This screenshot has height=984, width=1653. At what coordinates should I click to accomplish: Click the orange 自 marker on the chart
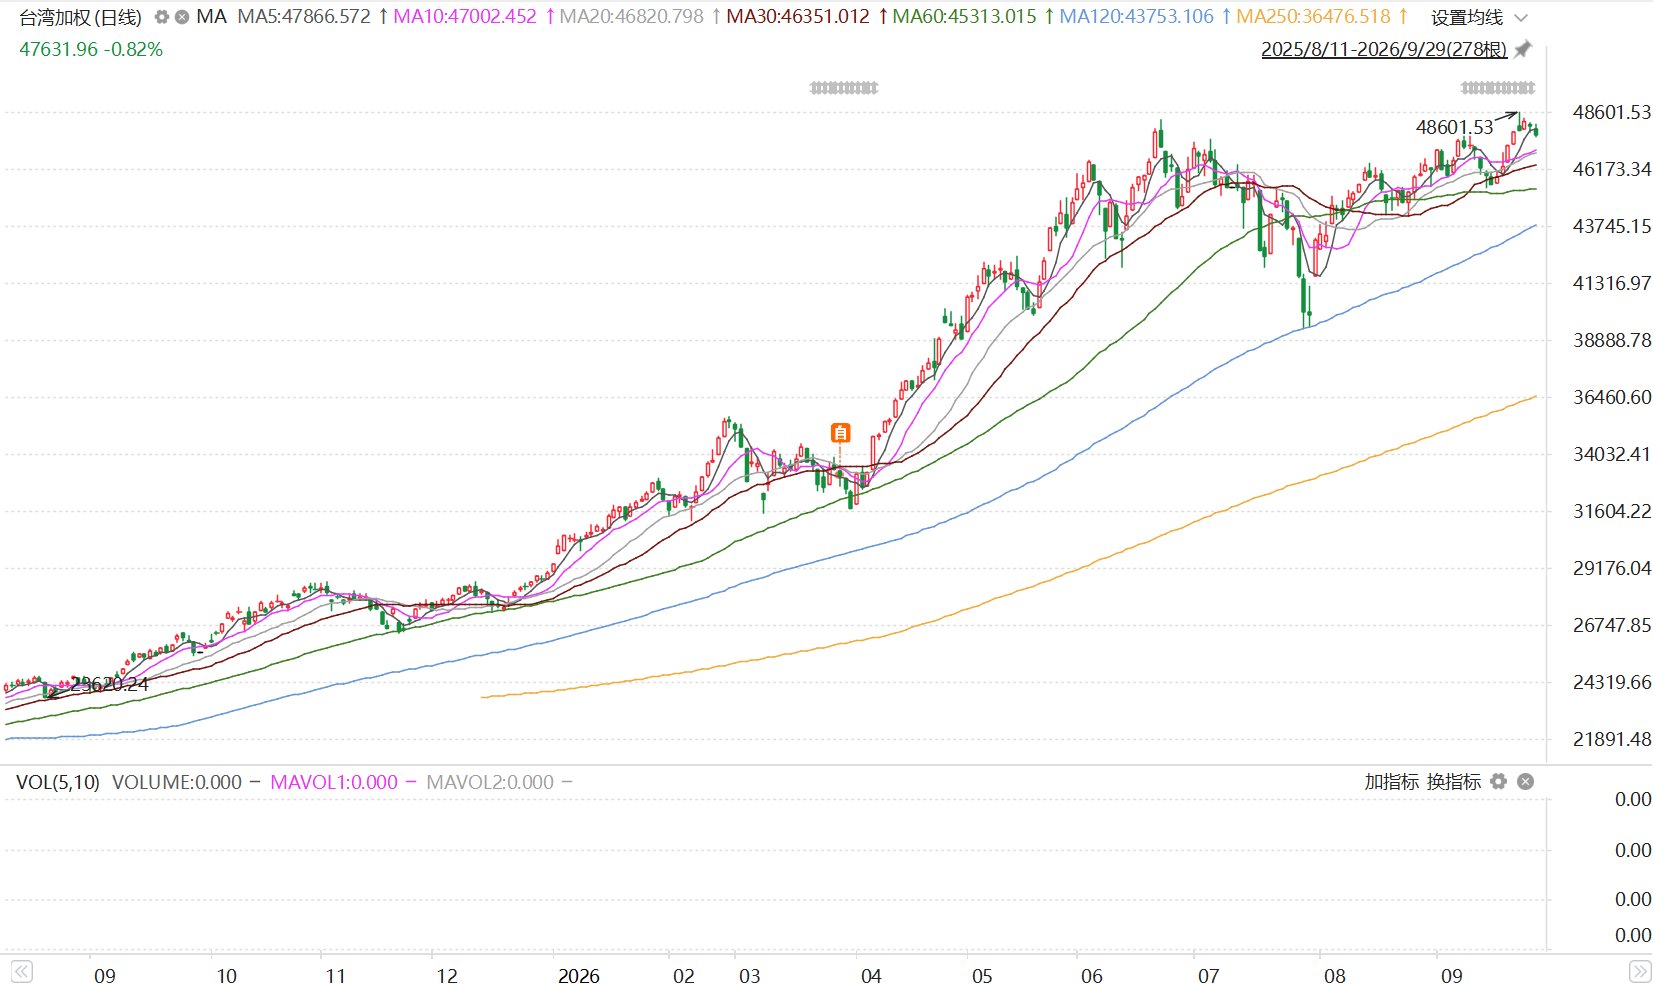click(x=841, y=433)
